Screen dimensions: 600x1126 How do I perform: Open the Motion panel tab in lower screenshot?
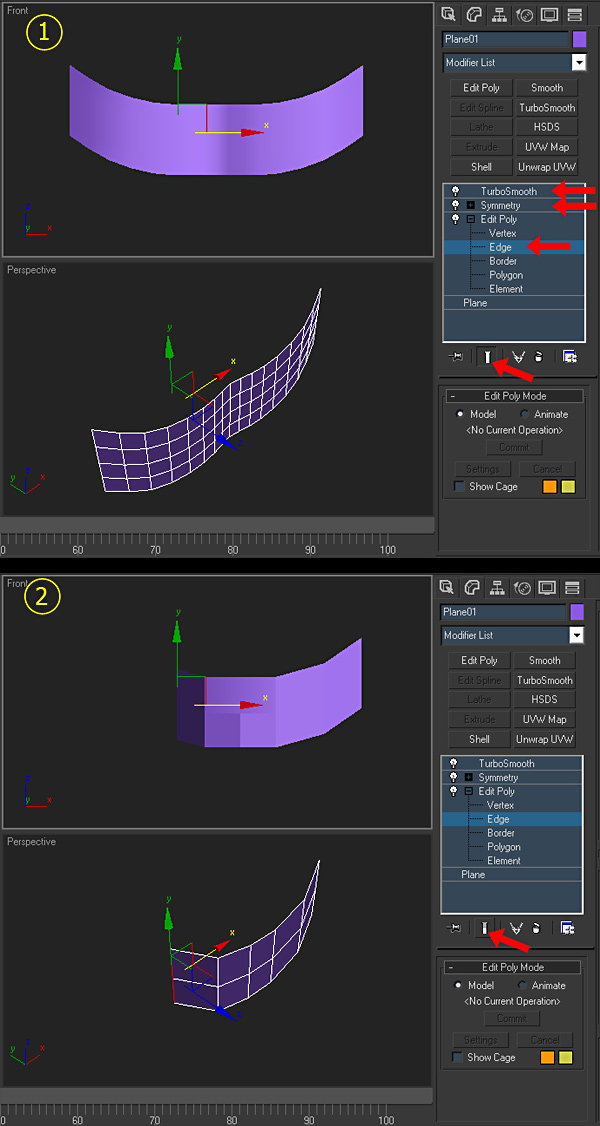pyautogui.click(x=522, y=587)
